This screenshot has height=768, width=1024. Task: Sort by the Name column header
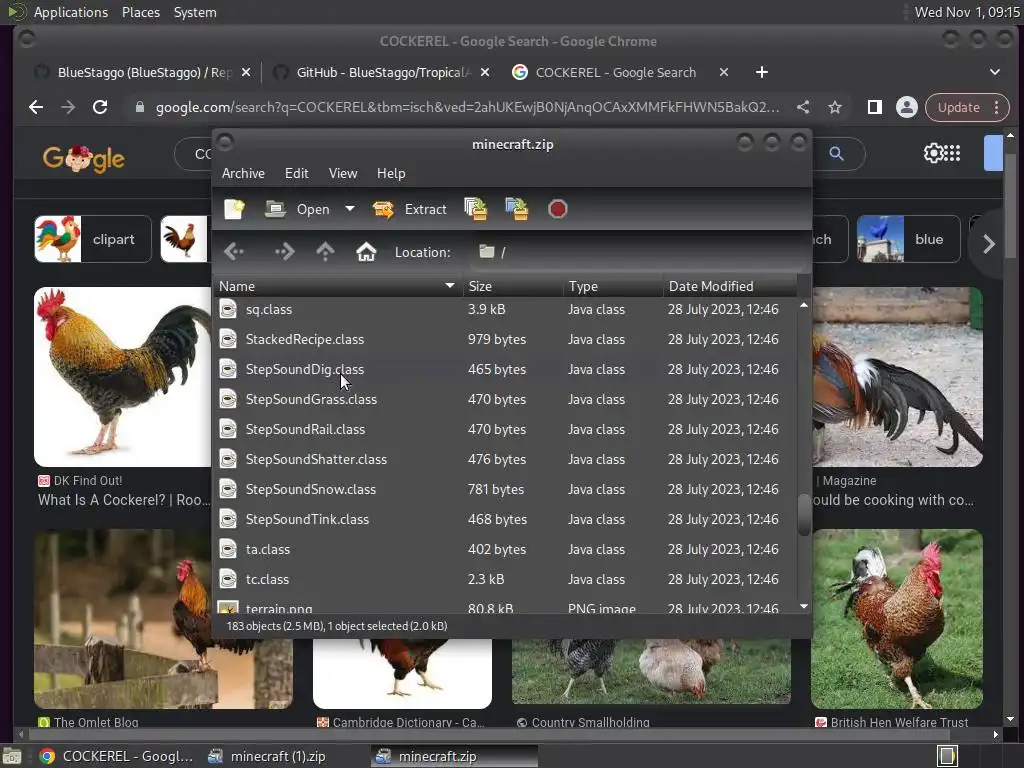coord(338,286)
